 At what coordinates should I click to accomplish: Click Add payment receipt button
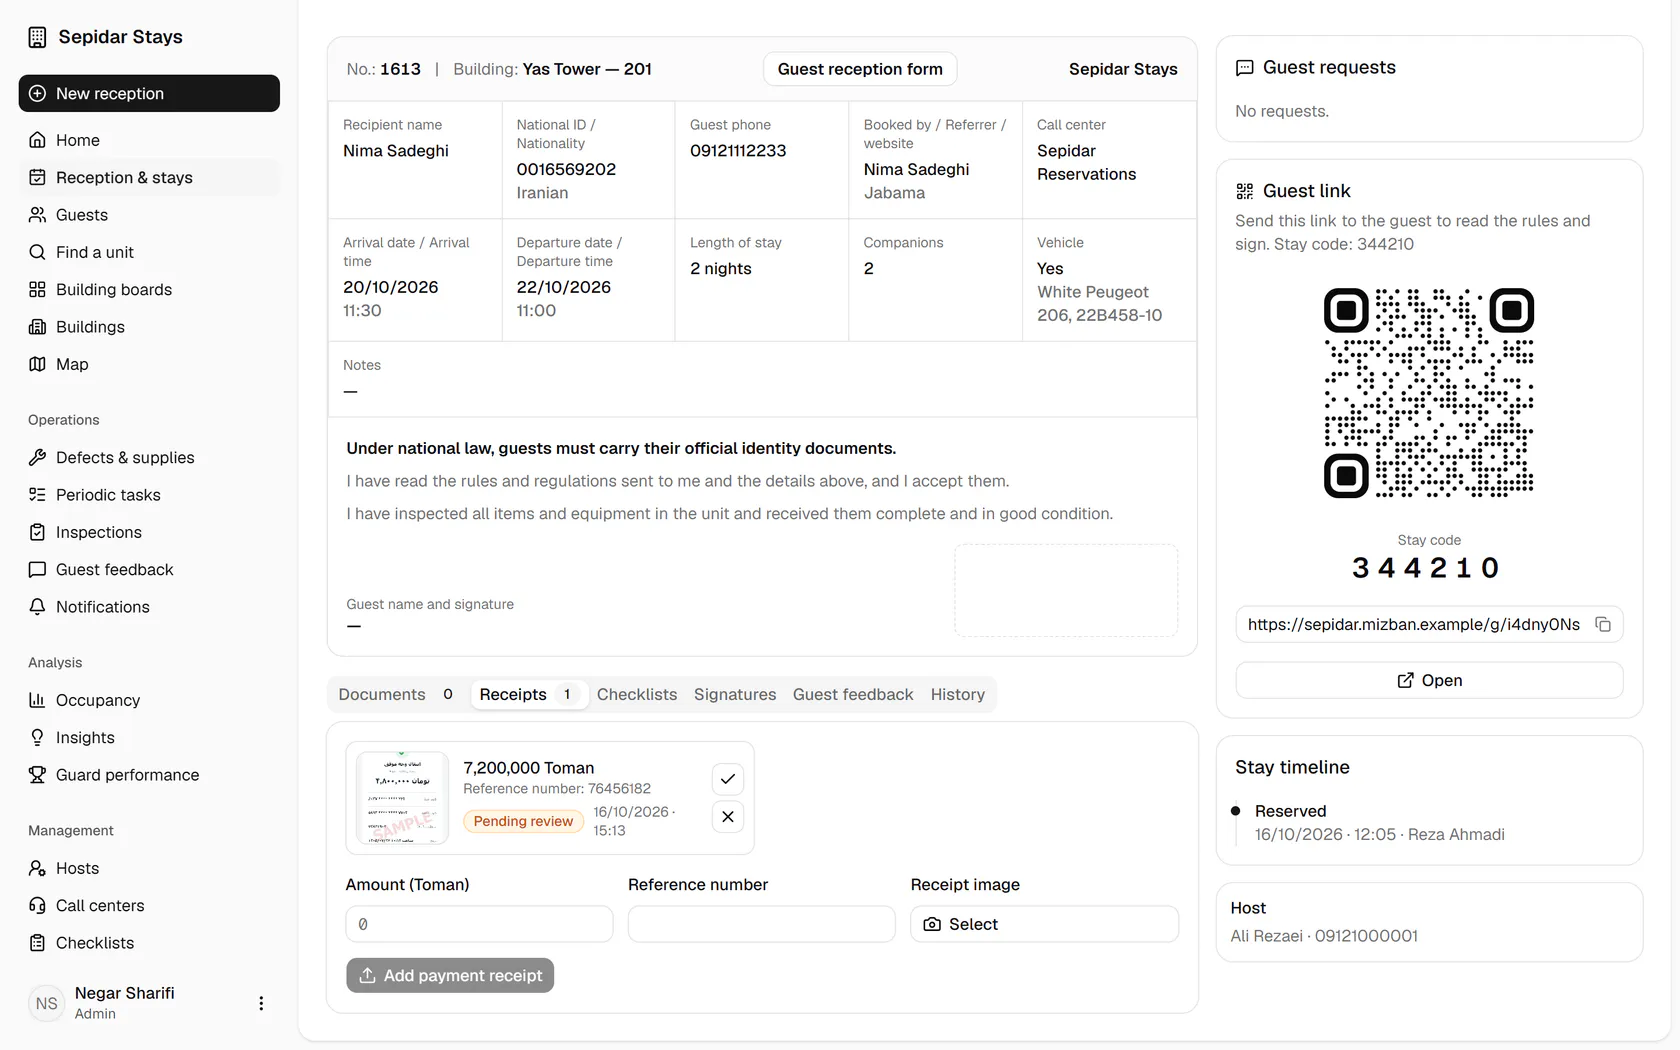[x=450, y=975]
